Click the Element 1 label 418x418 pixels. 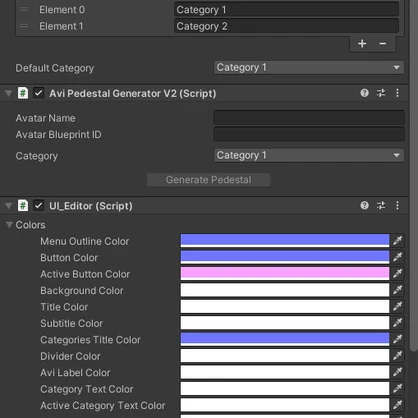click(x=61, y=26)
